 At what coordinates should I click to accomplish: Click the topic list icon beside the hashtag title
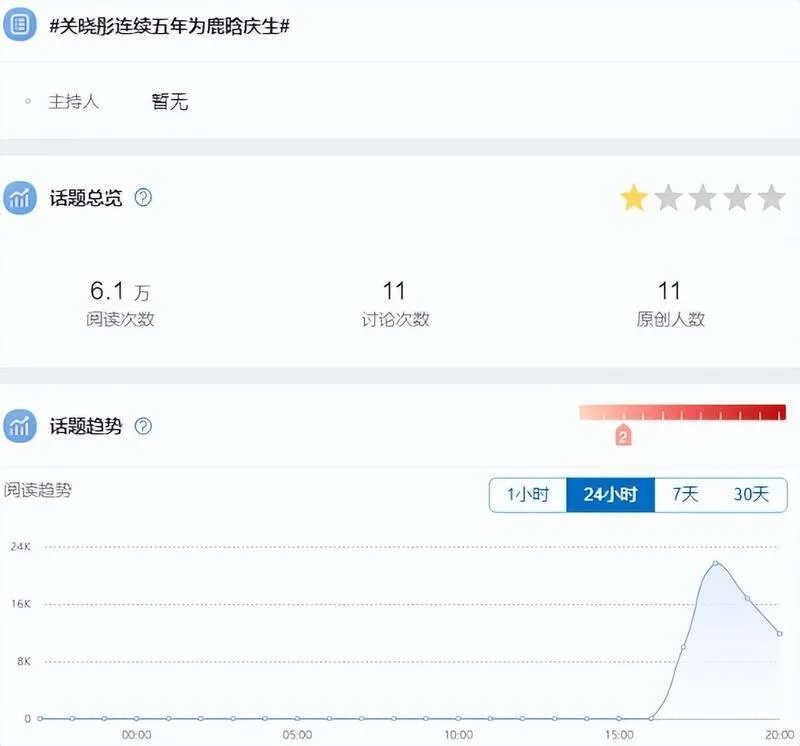[19, 24]
